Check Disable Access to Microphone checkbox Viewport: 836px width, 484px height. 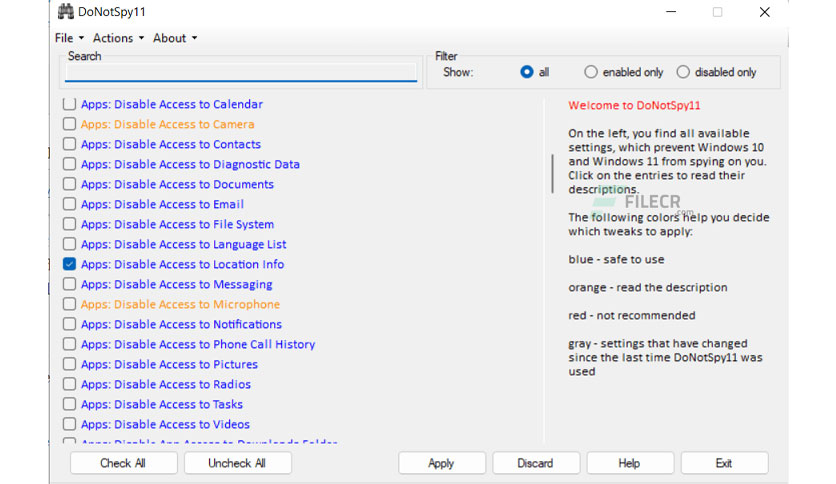pyautogui.click(x=69, y=304)
